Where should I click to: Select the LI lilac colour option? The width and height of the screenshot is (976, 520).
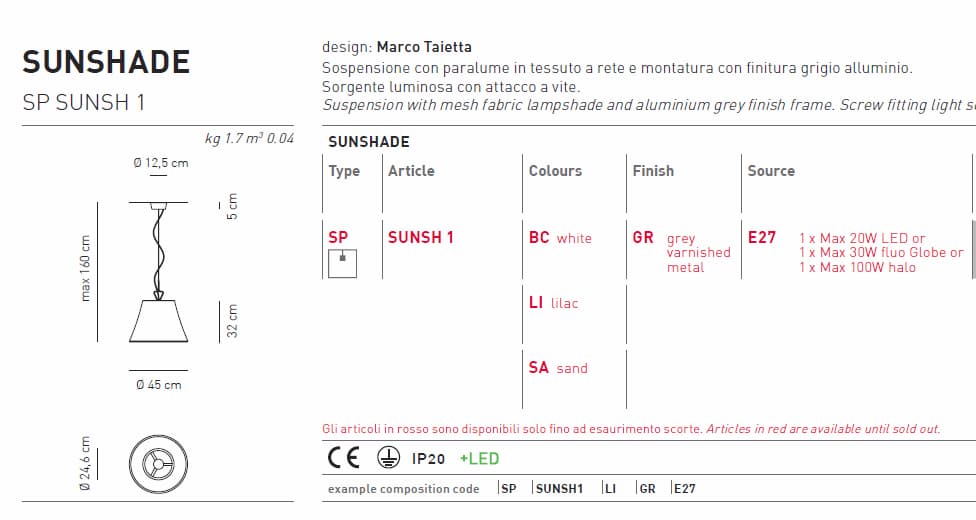coord(553,303)
